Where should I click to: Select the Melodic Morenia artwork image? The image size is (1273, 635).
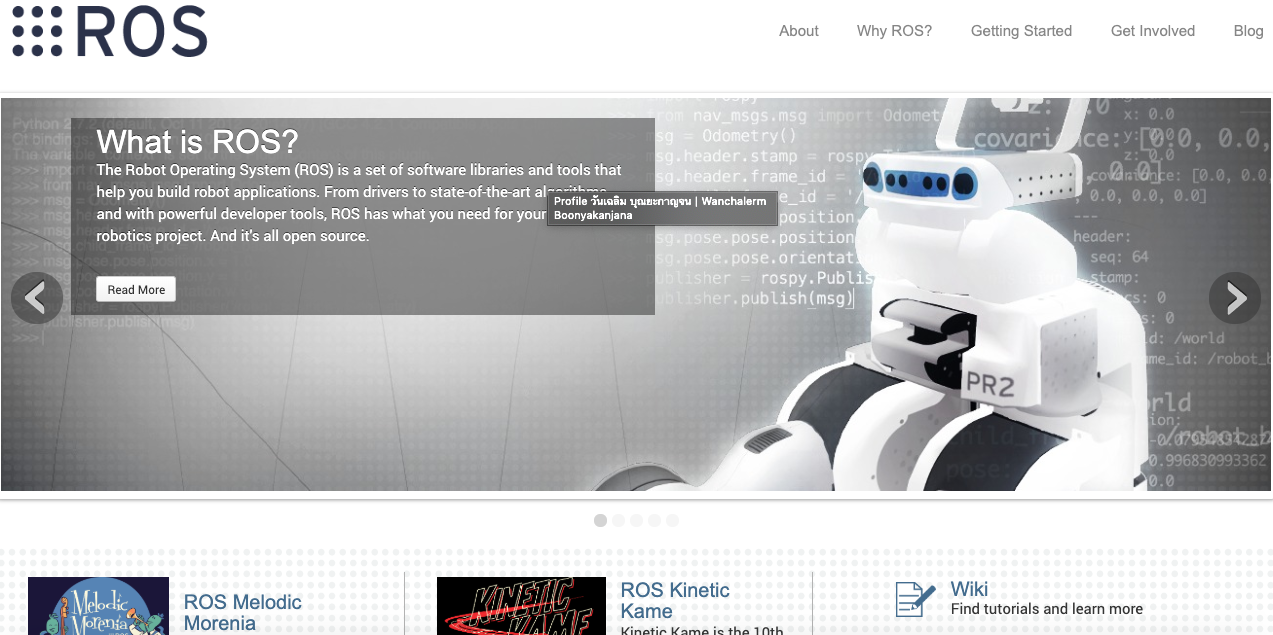[98, 605]
